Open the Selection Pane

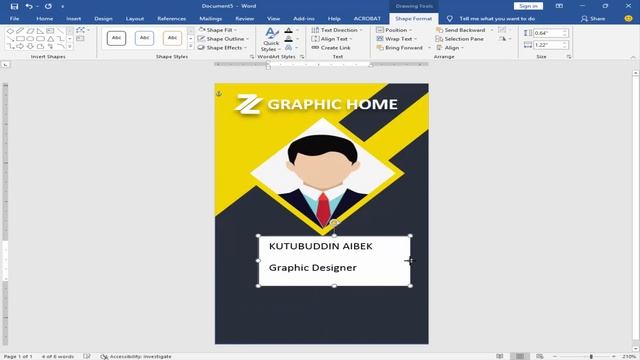[x=460, y=39]
